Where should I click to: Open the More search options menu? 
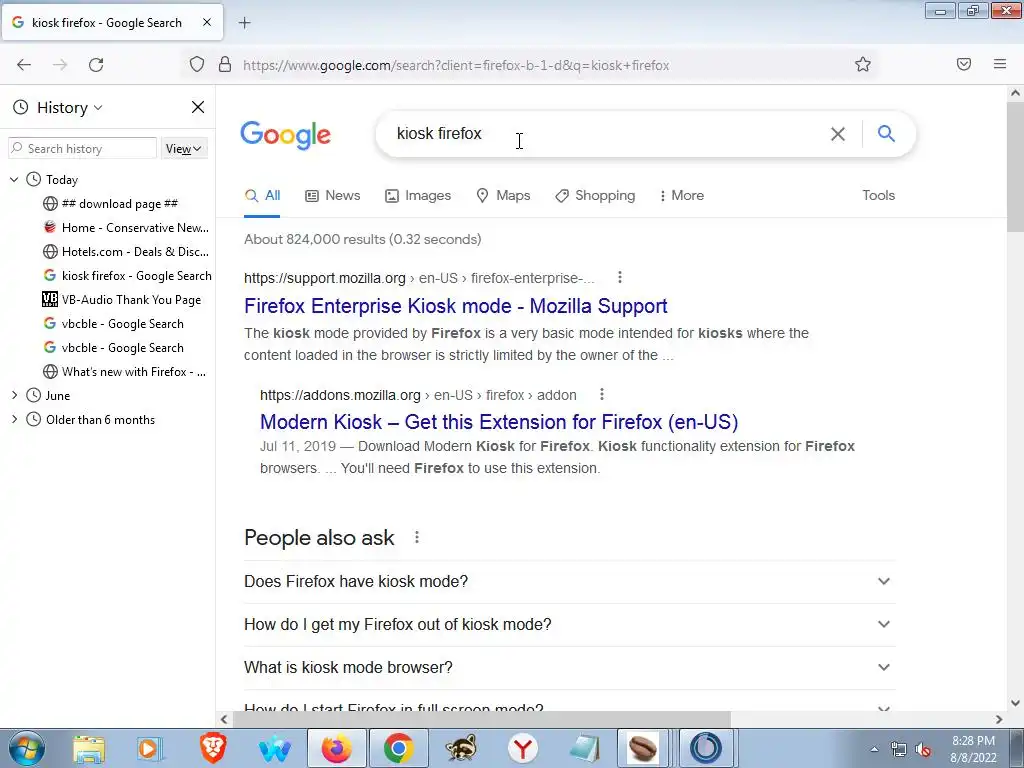[682, 195]
